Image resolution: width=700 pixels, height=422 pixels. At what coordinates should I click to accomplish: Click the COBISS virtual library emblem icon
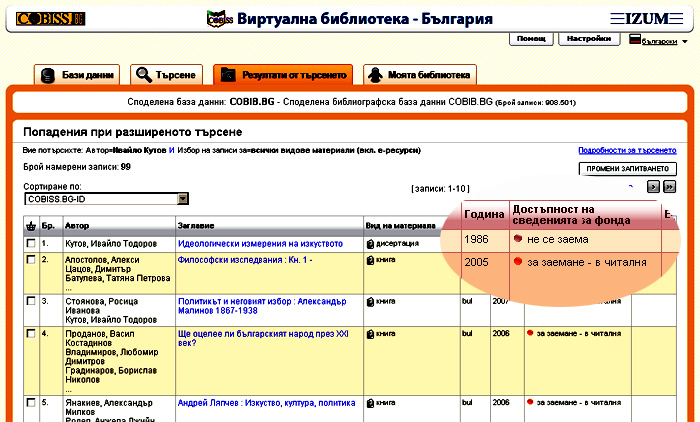220,19
